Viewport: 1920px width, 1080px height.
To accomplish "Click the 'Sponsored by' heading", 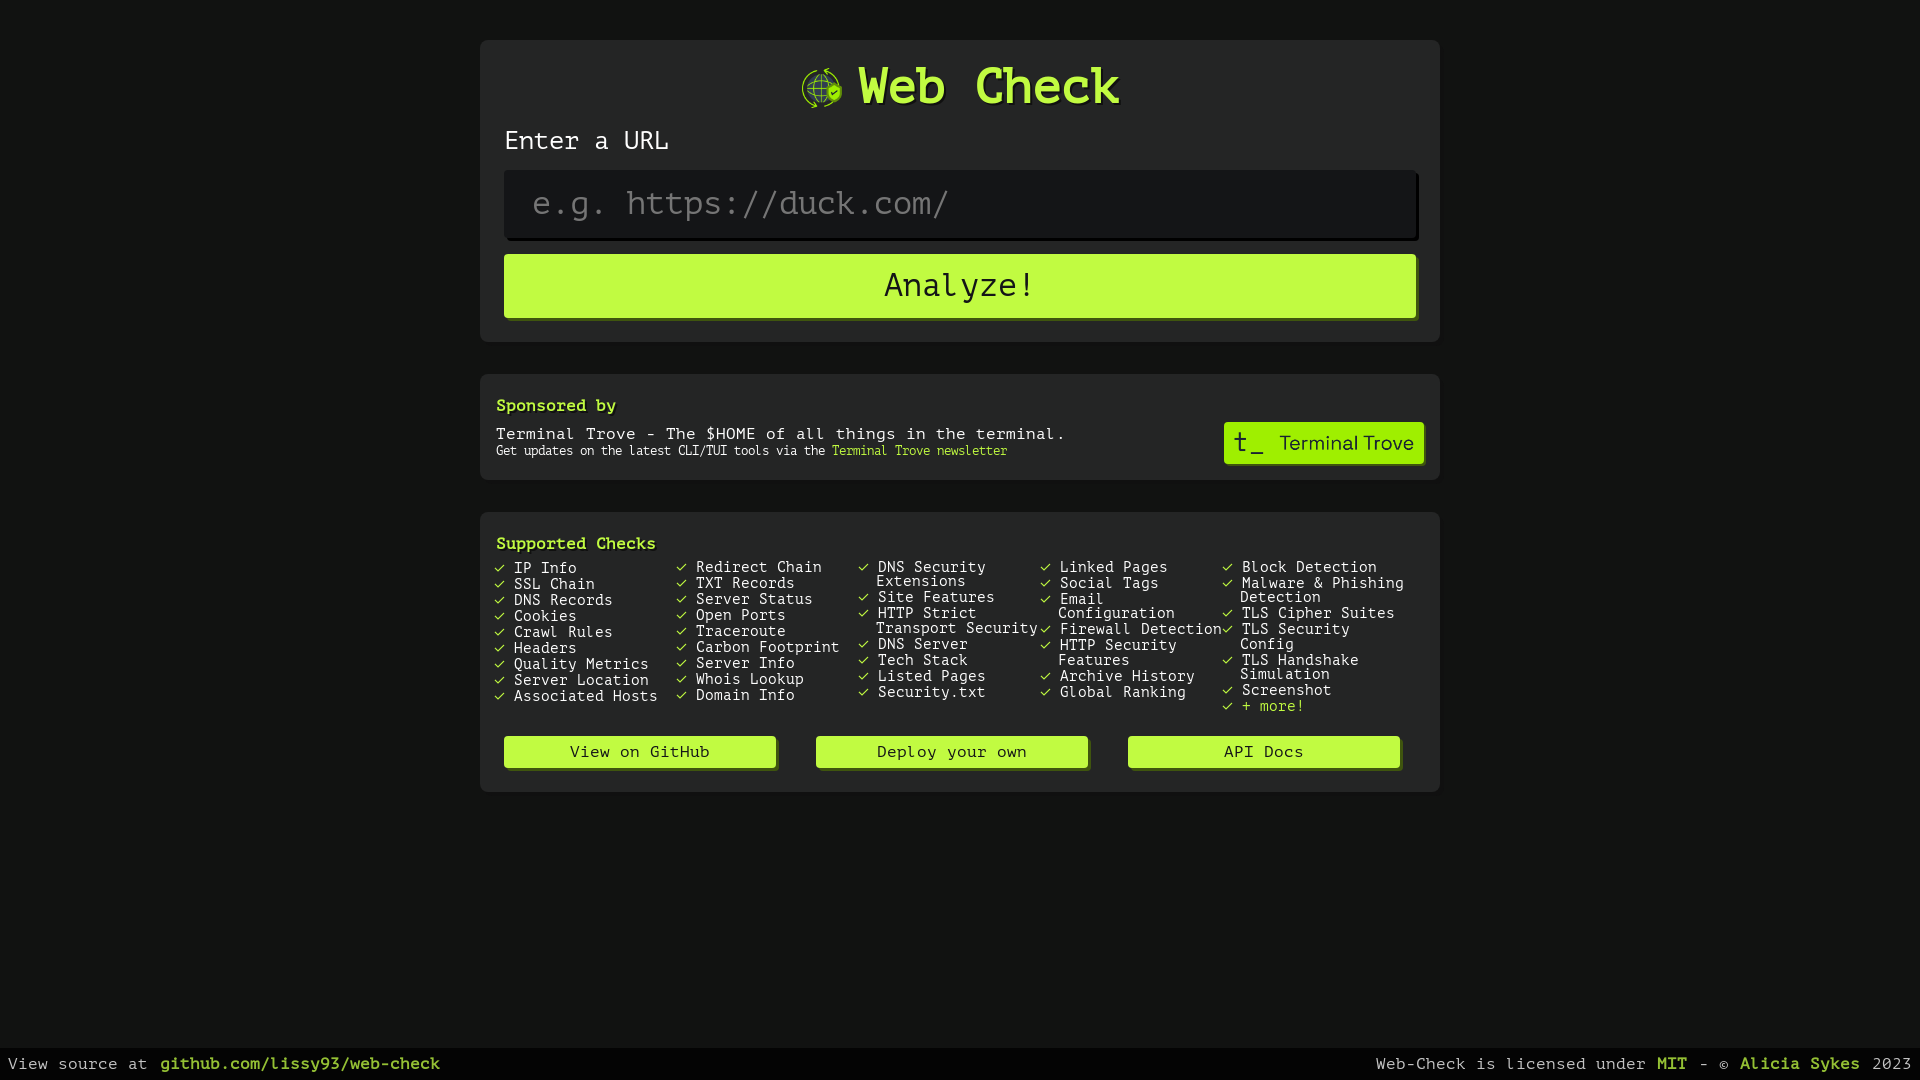I will (556, 405).
